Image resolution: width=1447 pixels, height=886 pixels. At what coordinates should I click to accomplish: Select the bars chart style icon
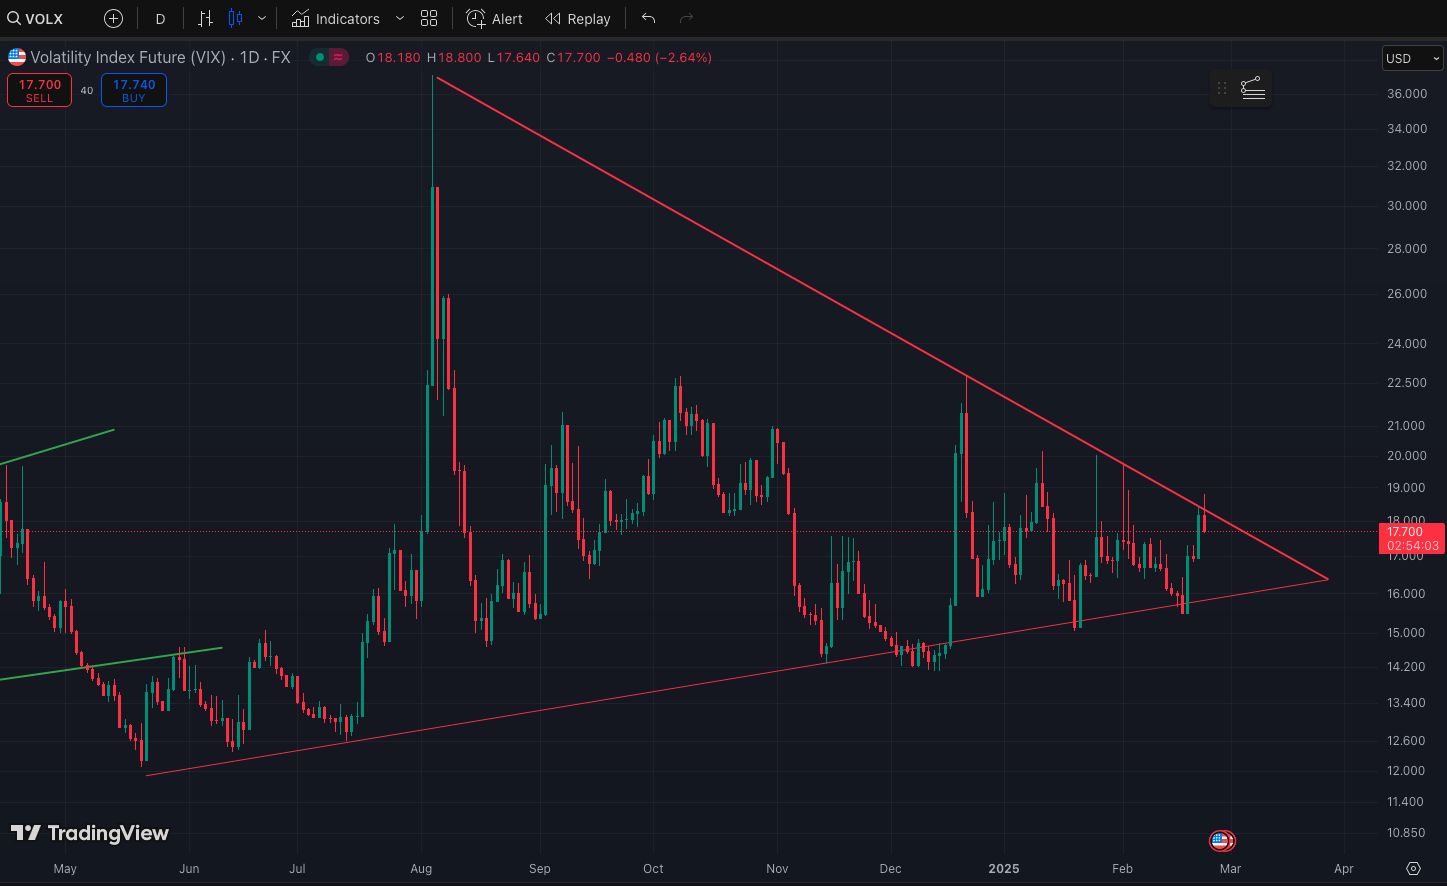205,19
